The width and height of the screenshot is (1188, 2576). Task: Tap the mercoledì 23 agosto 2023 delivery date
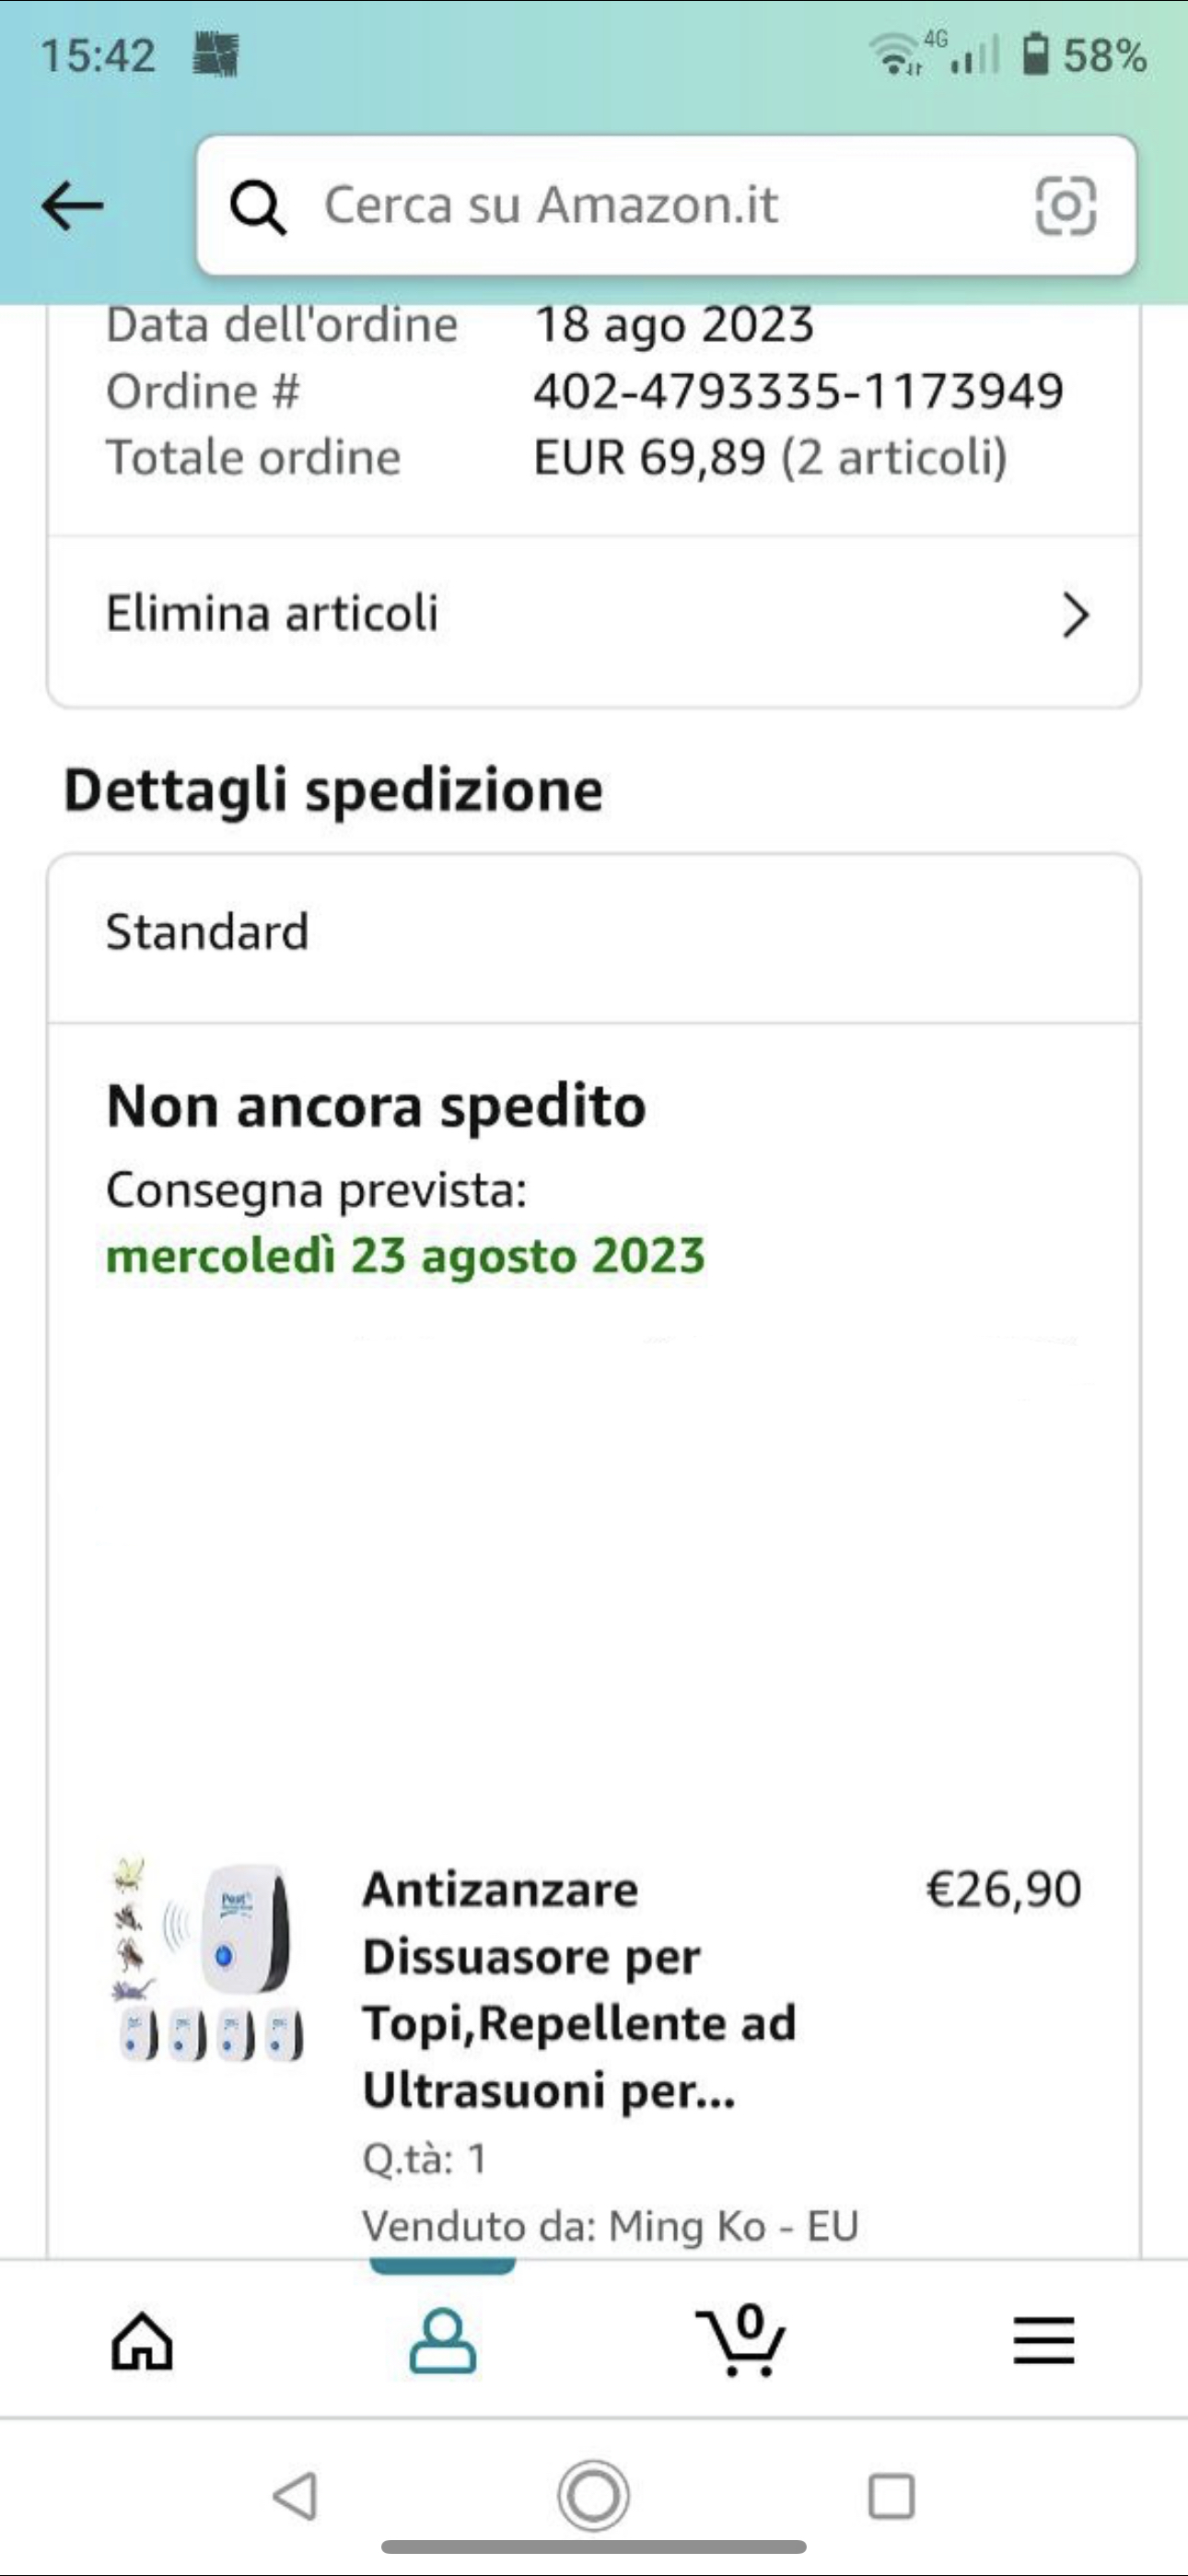click(x=406, y=1256)
